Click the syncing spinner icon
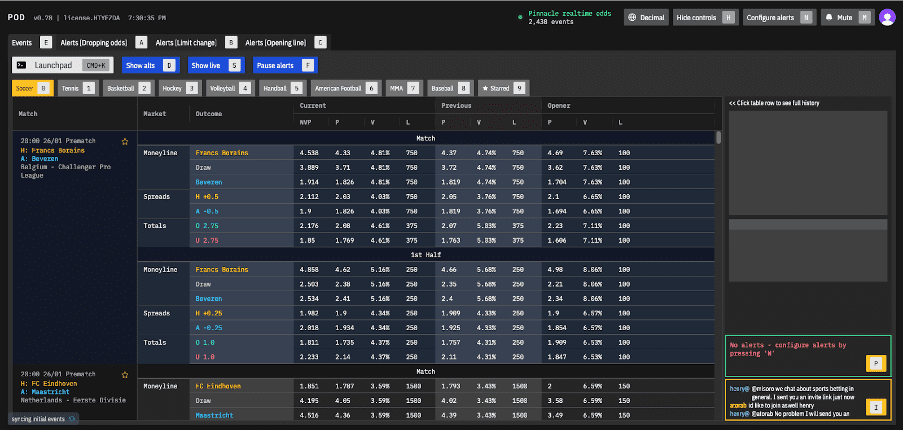This screenshot has width=904, height=430. 71,418
